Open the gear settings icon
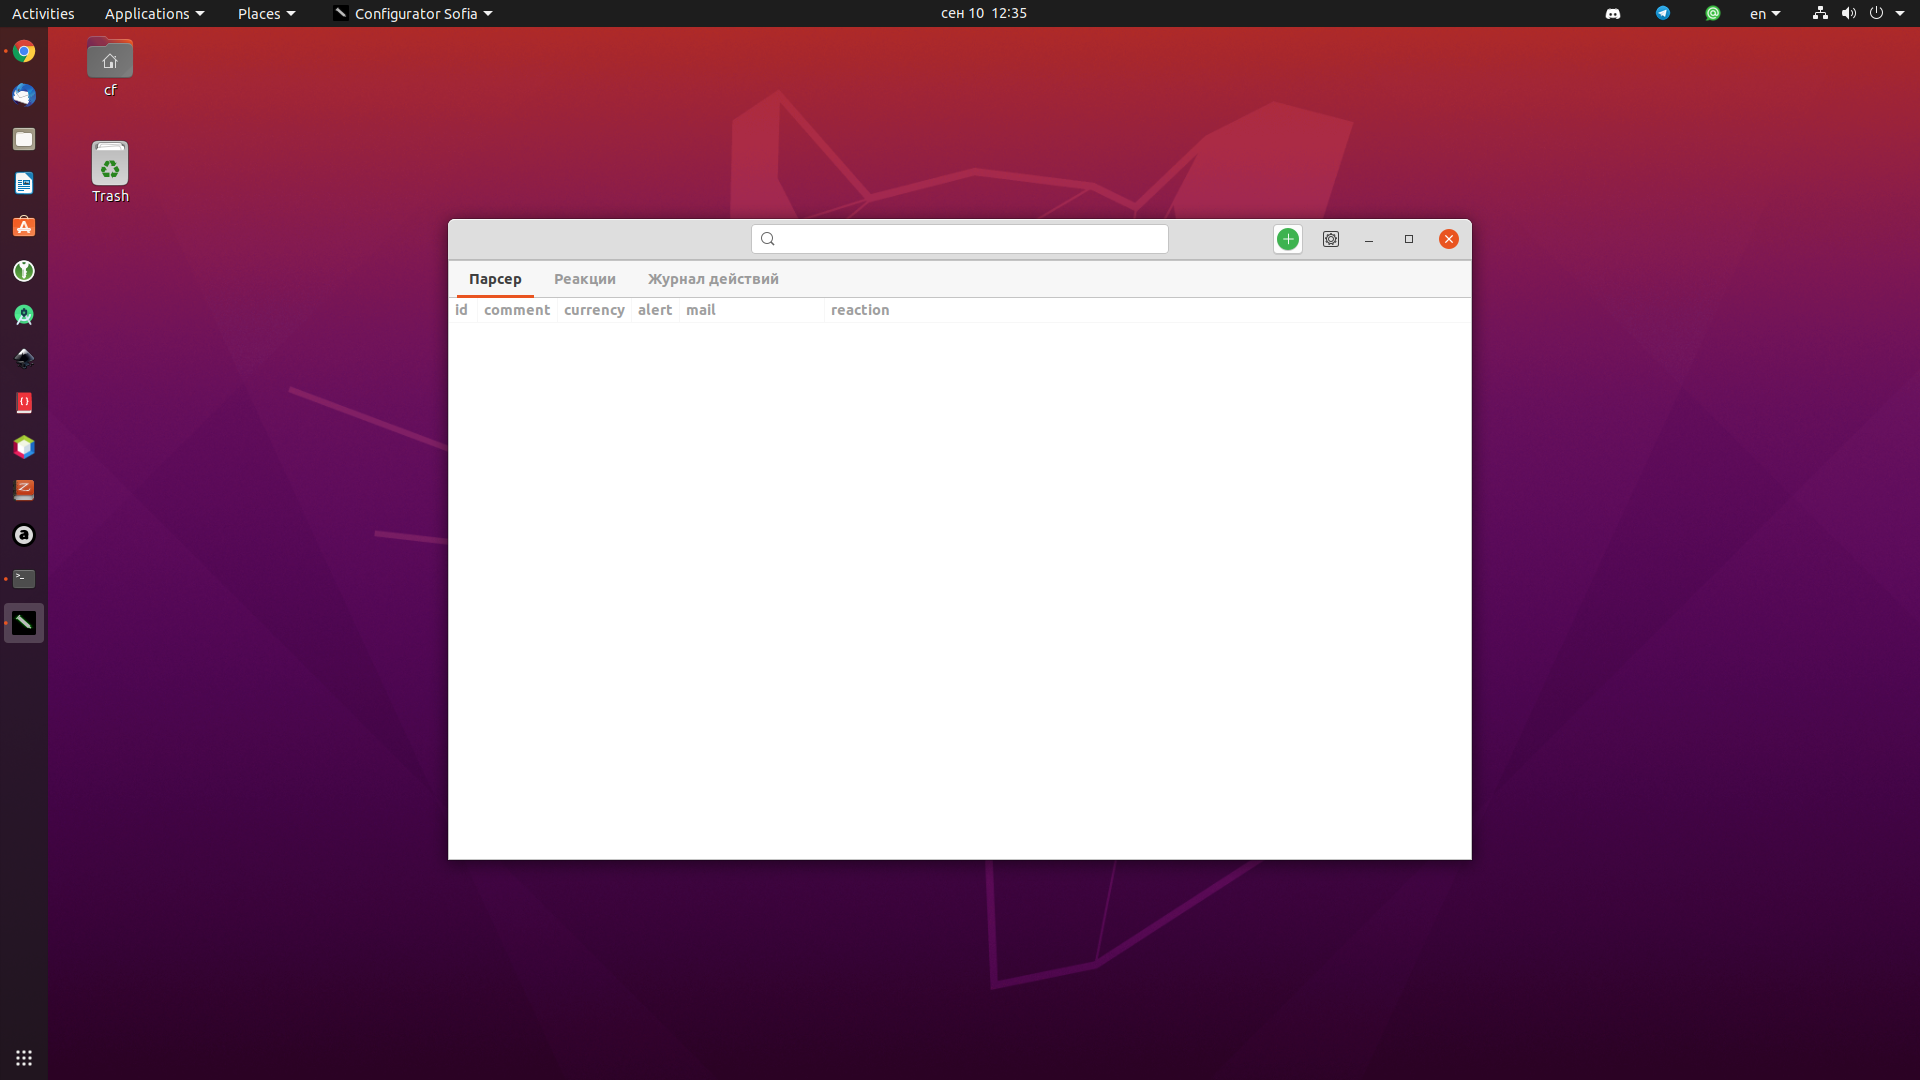 [1330, 239]
